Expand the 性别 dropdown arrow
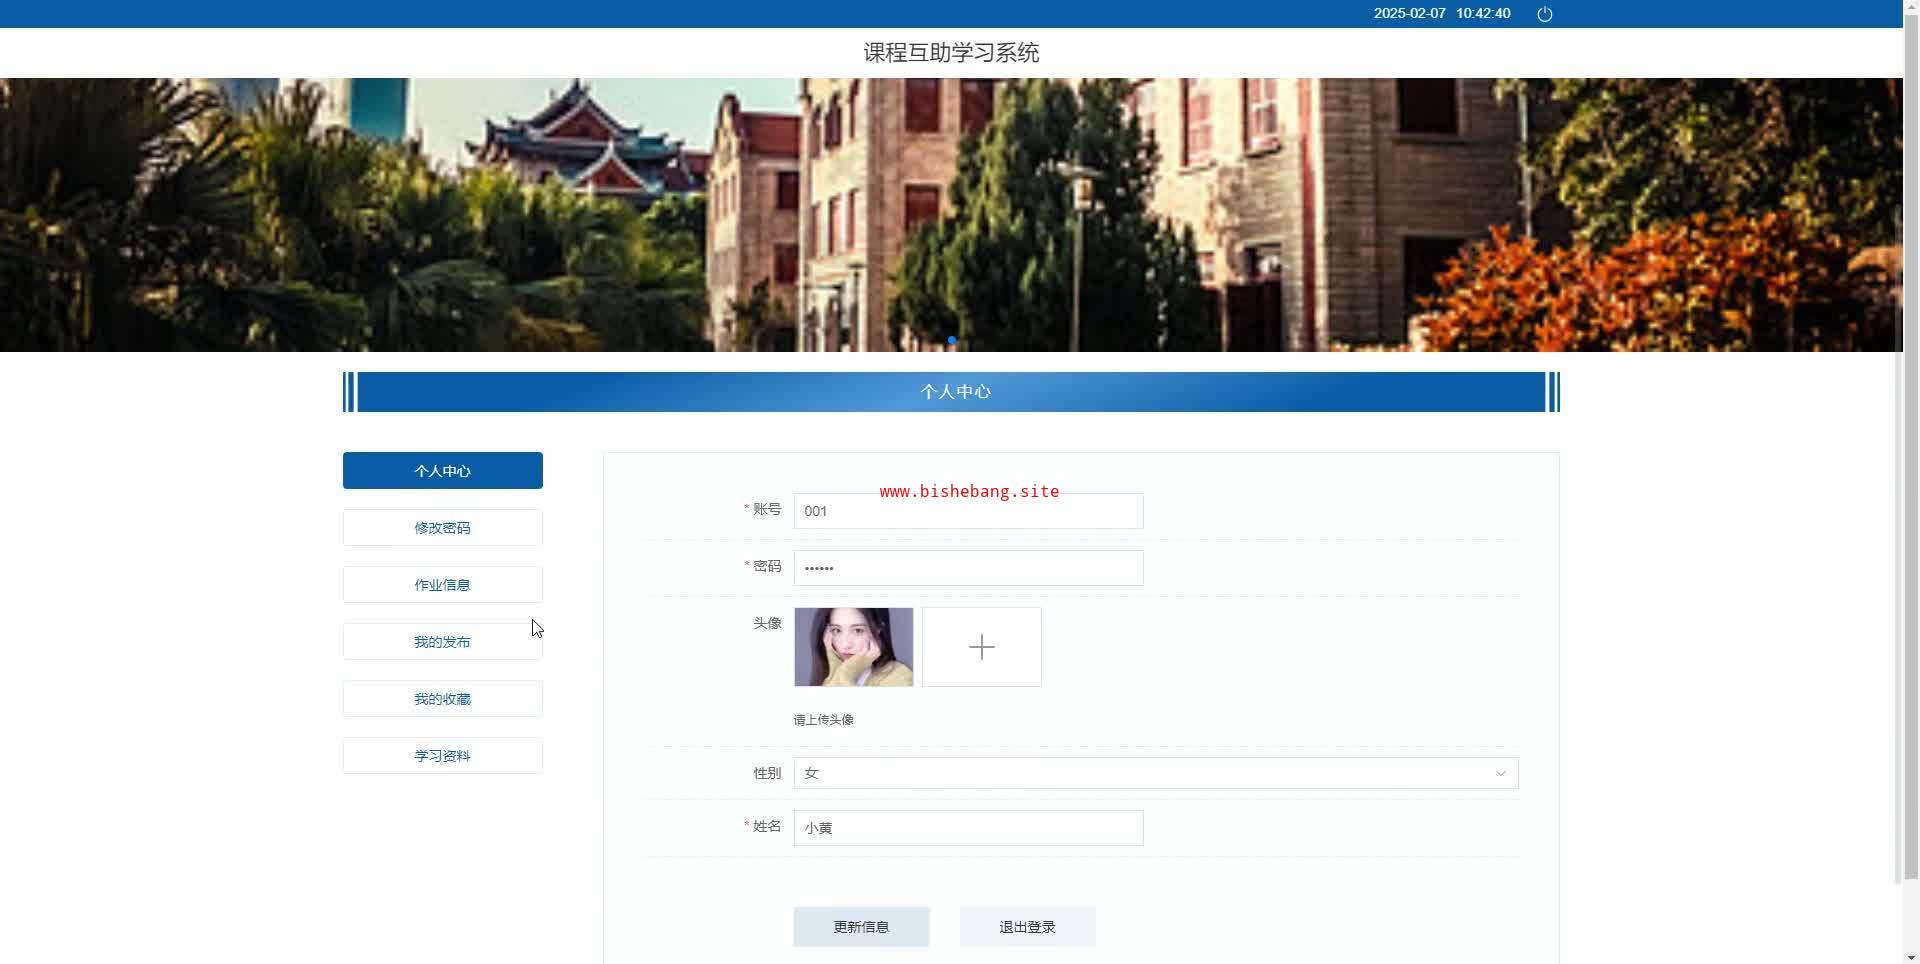The image size is (1920, 964). click(1500, 773)
